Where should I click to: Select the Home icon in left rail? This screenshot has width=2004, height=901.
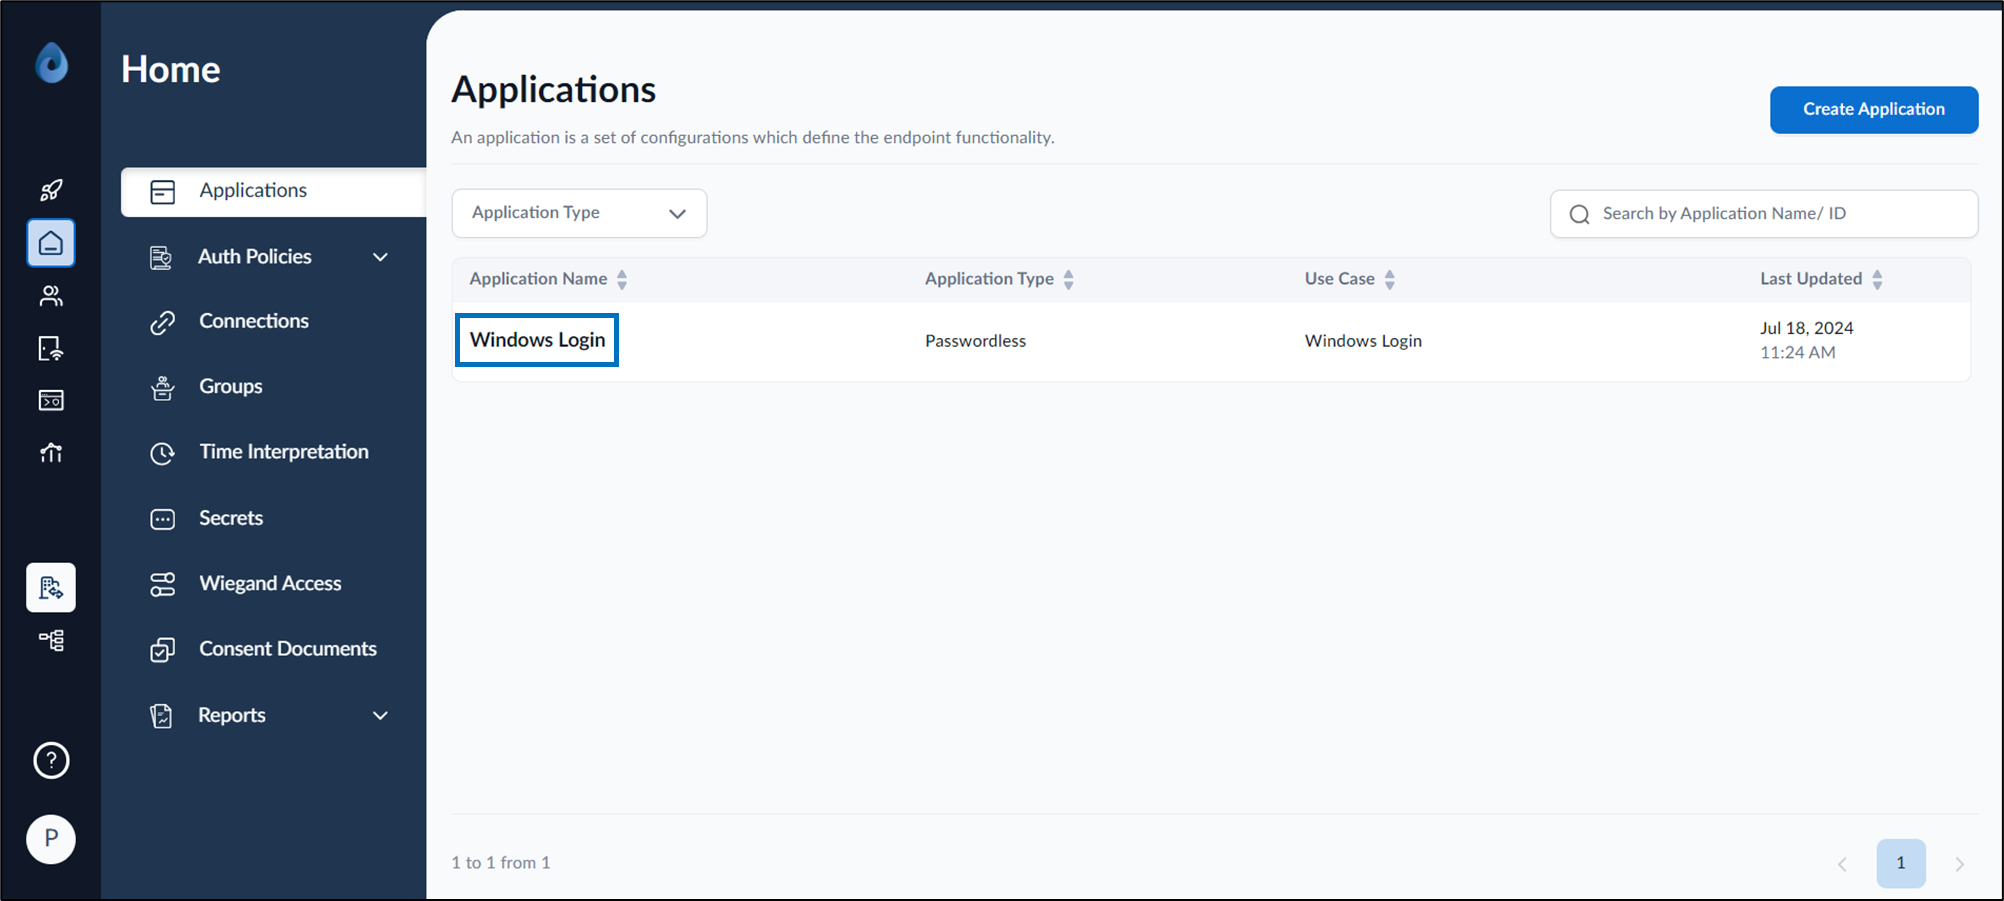point(51,243)
